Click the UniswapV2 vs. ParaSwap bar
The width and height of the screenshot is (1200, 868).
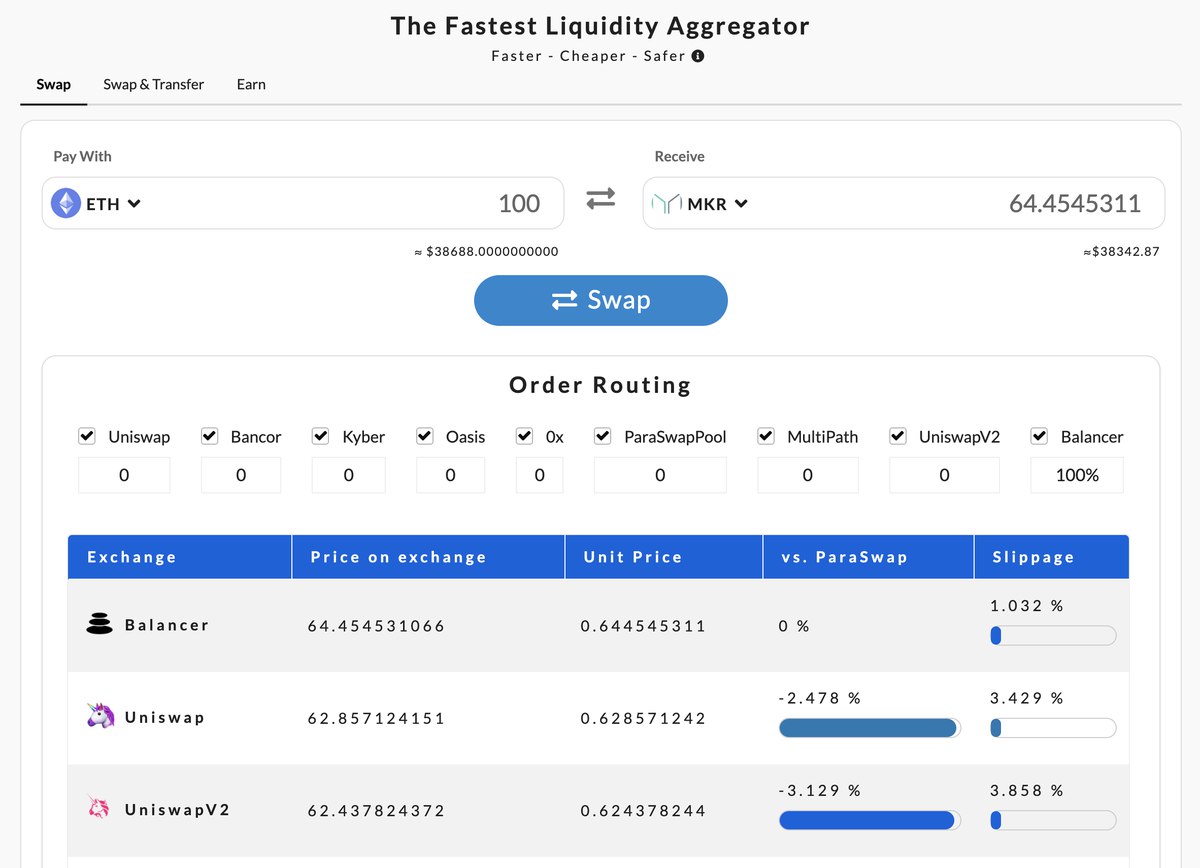pos(869,820)
